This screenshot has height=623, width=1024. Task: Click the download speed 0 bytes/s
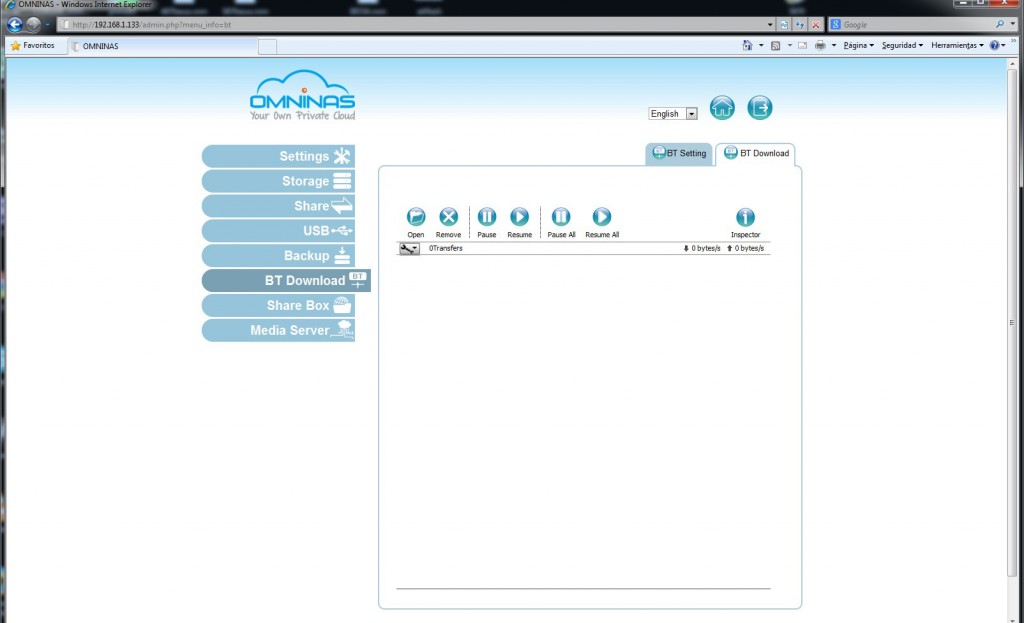point(702,249)
